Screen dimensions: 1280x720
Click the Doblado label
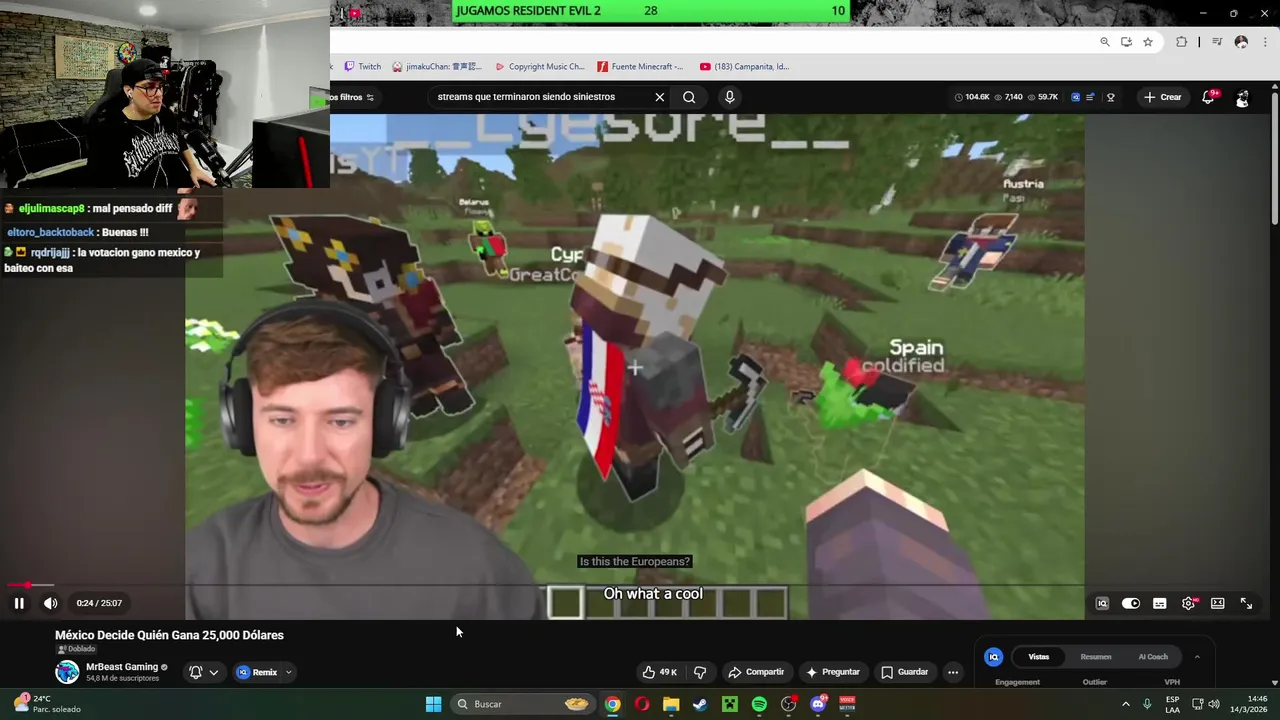point(76,649)
